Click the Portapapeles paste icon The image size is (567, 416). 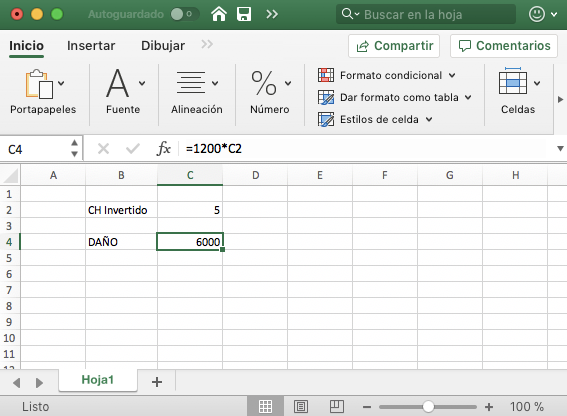[39, 84]
